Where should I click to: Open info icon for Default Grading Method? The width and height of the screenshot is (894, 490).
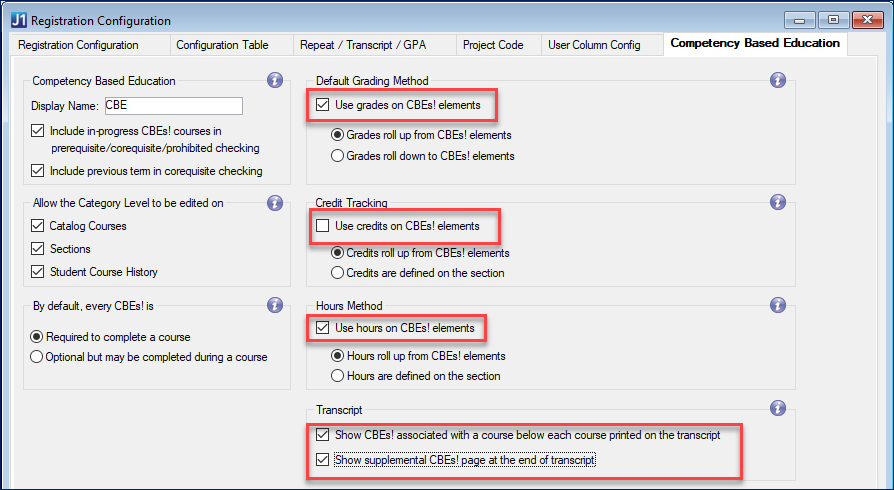pos(778,80)
